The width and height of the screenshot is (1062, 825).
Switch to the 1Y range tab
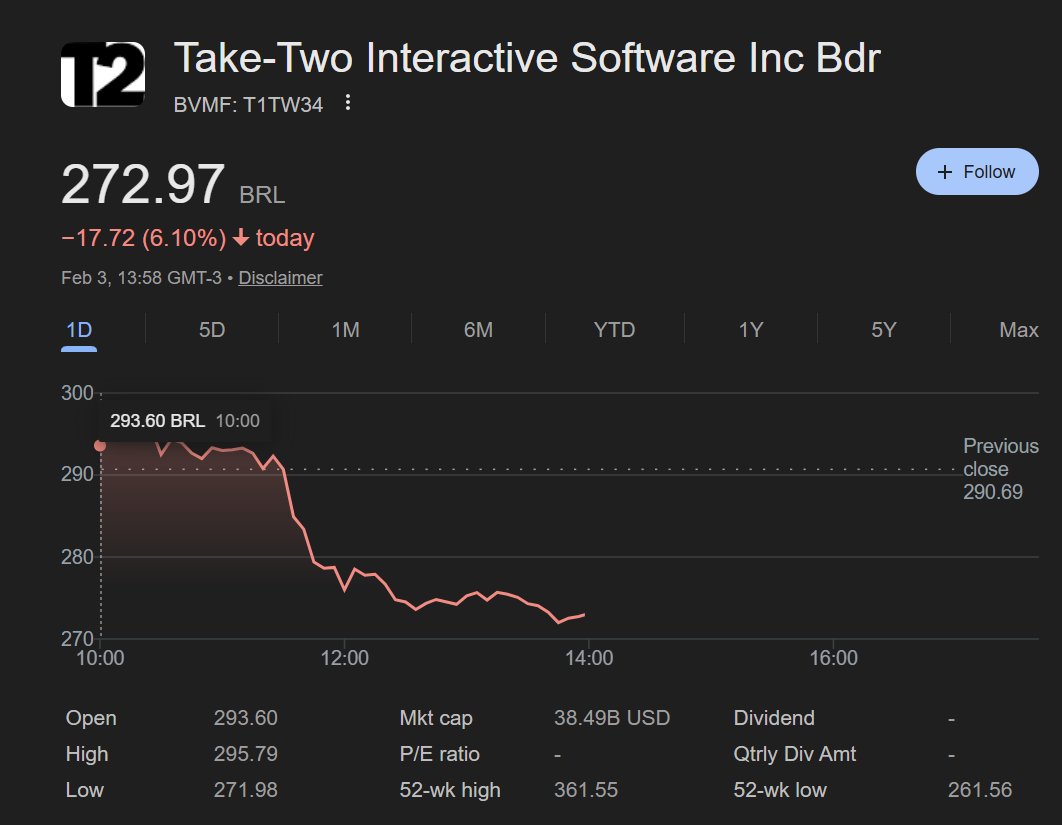tap(750, 330)
